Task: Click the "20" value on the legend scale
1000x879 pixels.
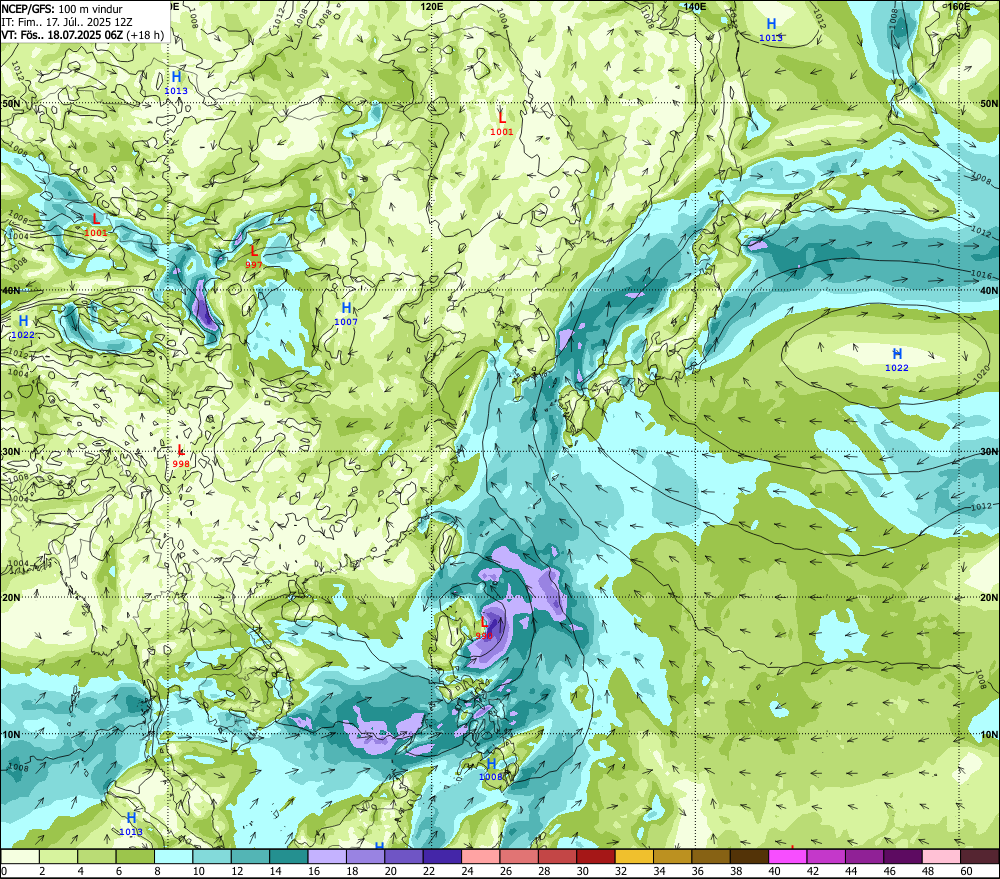Action: point(390,871)
